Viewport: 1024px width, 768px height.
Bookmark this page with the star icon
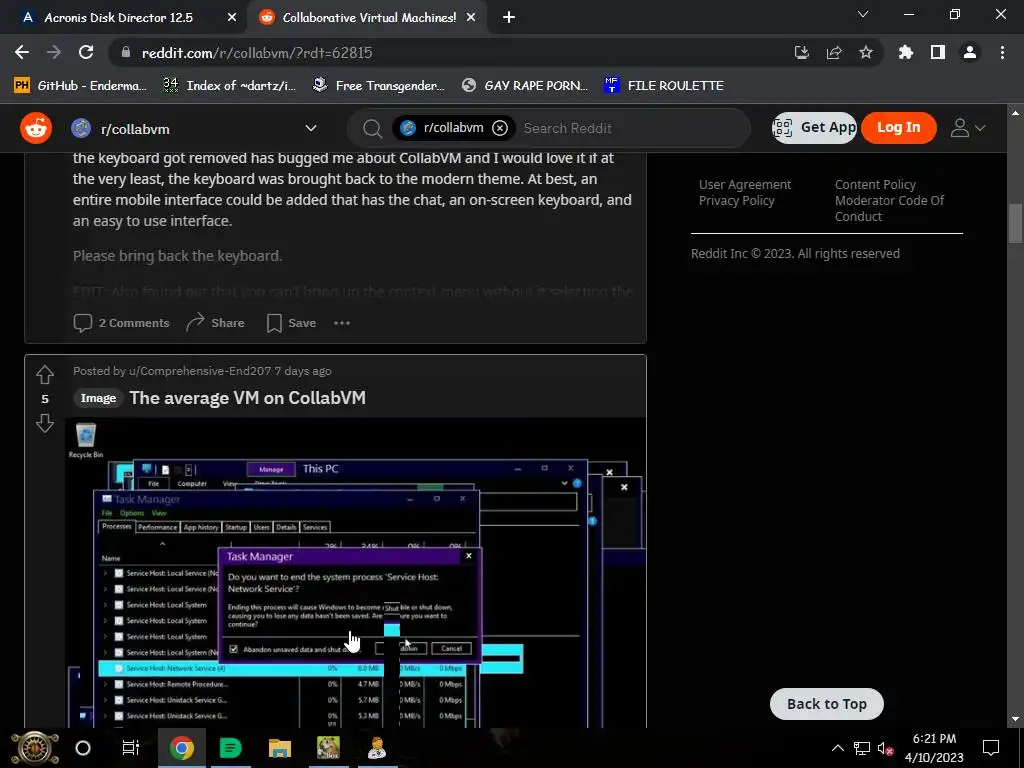click(x=865, y=52)
